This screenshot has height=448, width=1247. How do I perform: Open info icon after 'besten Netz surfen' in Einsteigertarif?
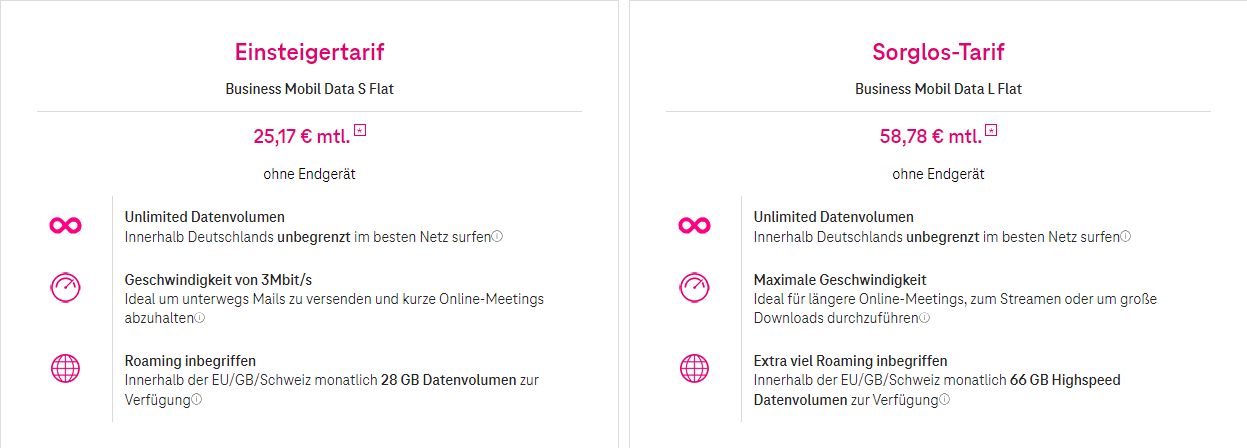click(497, 237)
